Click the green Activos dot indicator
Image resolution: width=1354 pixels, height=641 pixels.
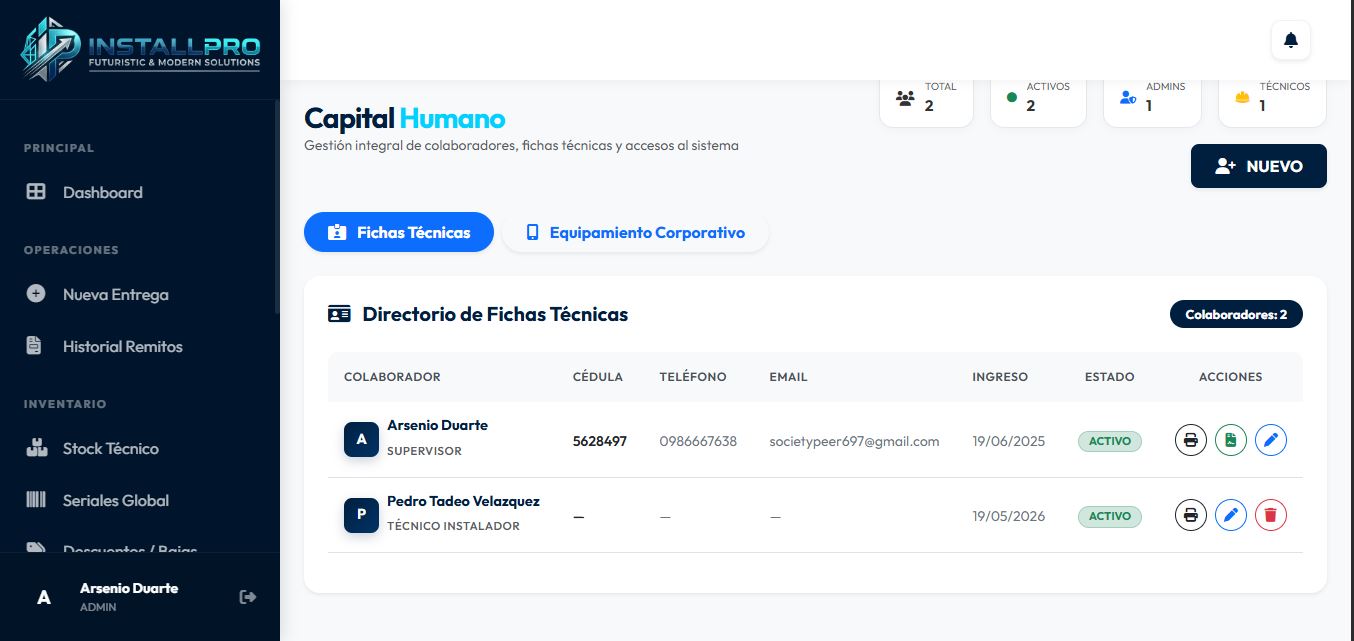coord(1012,98)
